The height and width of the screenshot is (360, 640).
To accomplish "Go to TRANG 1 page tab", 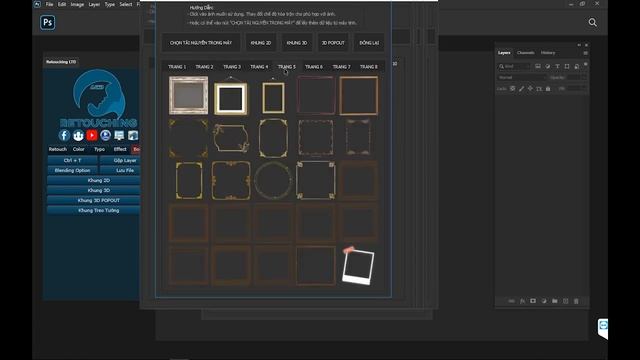I will 177,67.
